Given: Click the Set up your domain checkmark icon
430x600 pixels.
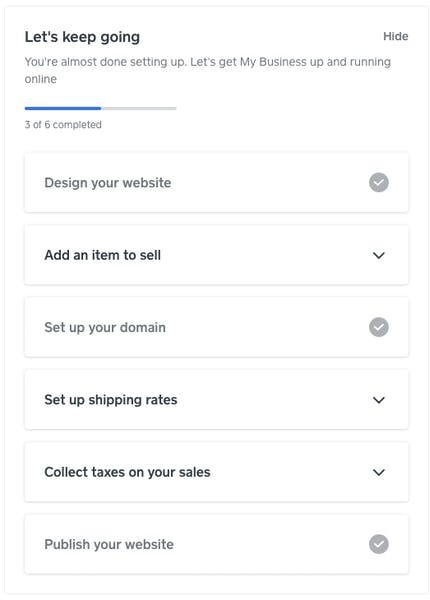Looking at the screenshot, I should click(x=378, y=327).
